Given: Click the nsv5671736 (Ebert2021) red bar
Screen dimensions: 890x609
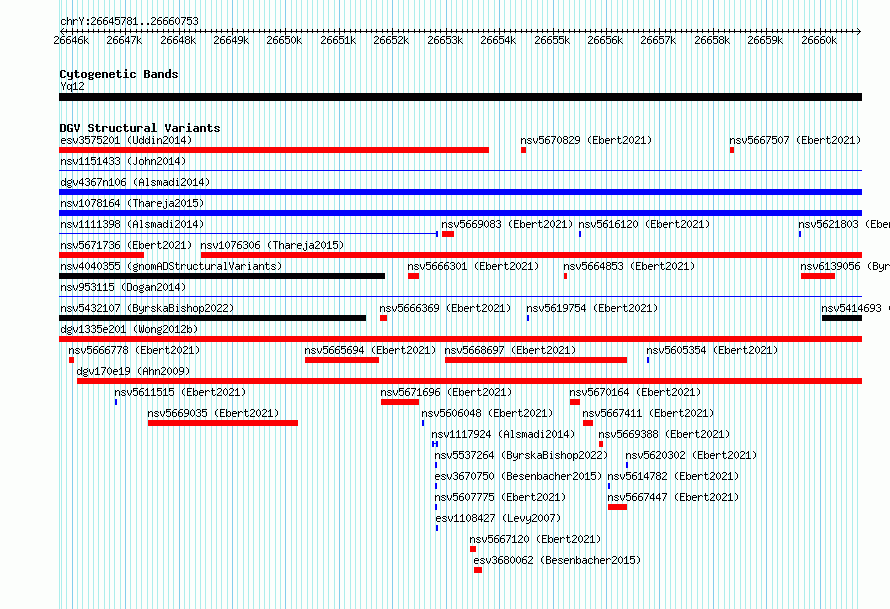Looking at the screenshot, I should point(101,255).
